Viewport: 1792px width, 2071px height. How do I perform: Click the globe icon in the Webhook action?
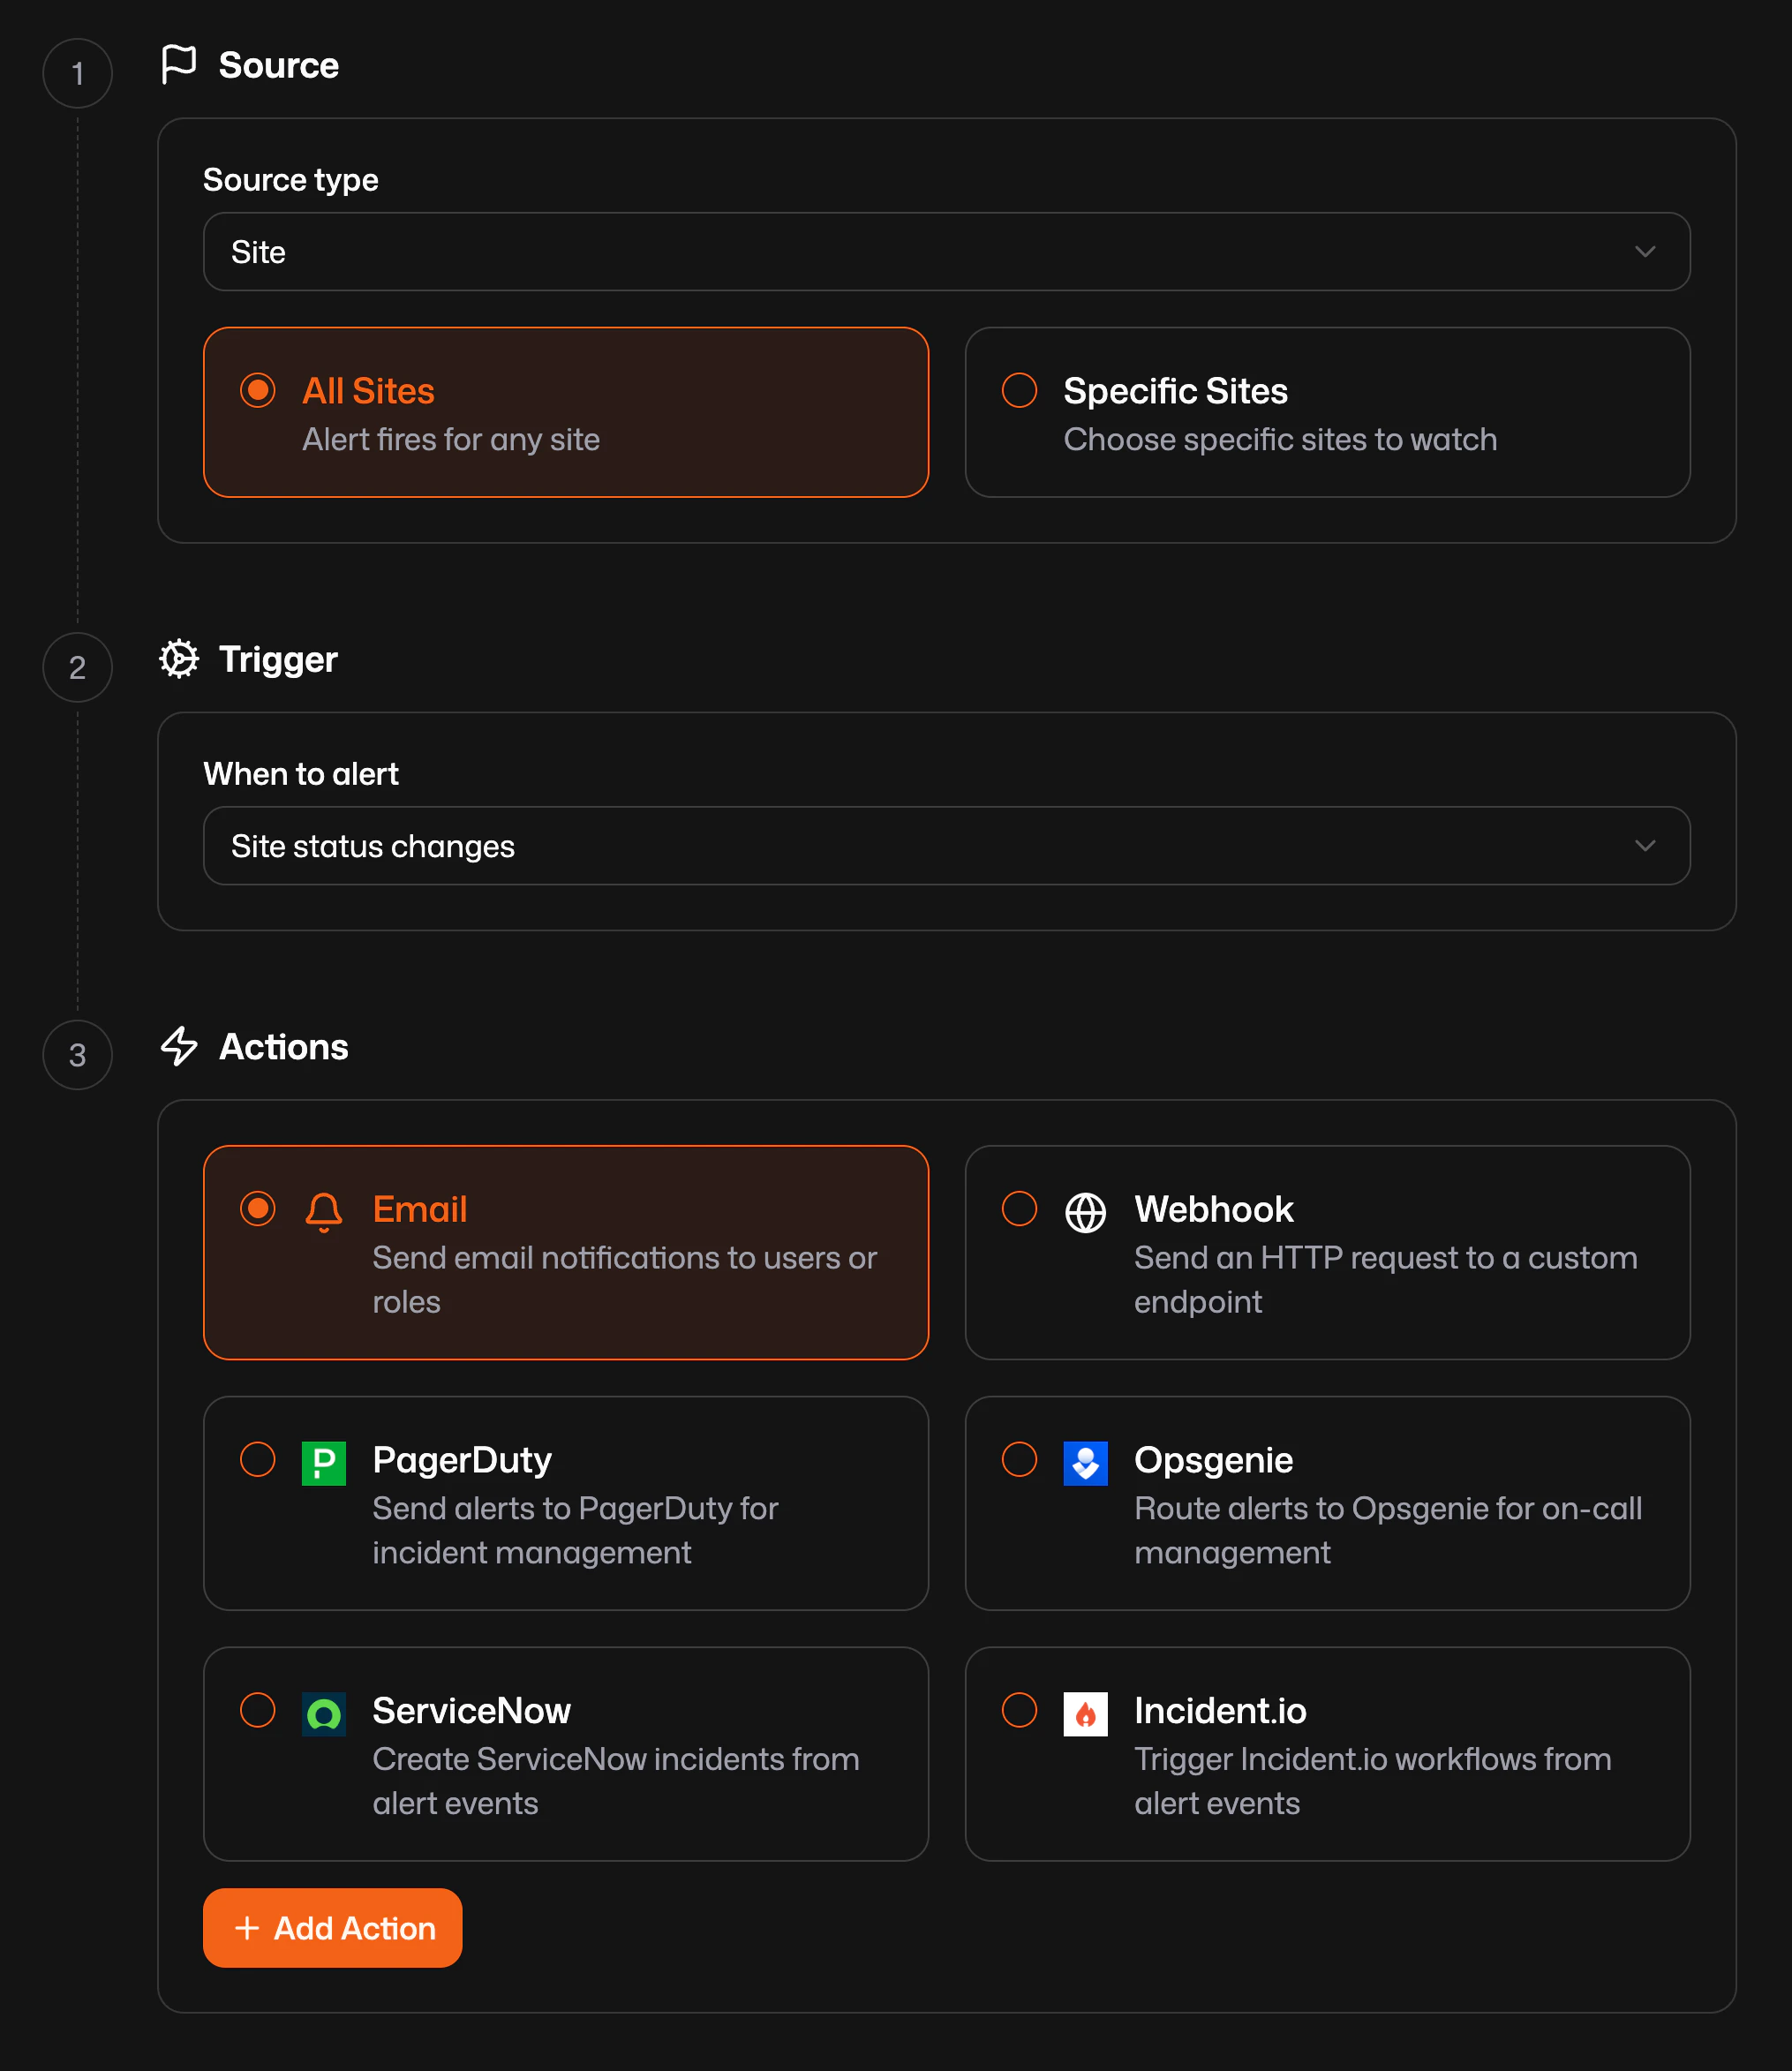(x=1085, y=1210)
